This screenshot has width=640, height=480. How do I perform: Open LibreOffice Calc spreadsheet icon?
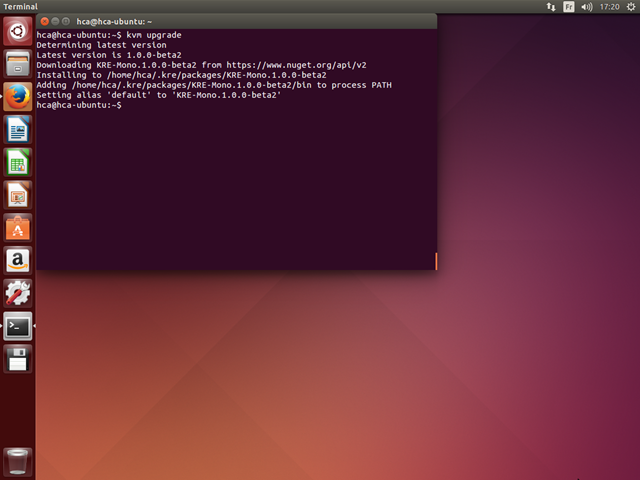tap(18, 162)
